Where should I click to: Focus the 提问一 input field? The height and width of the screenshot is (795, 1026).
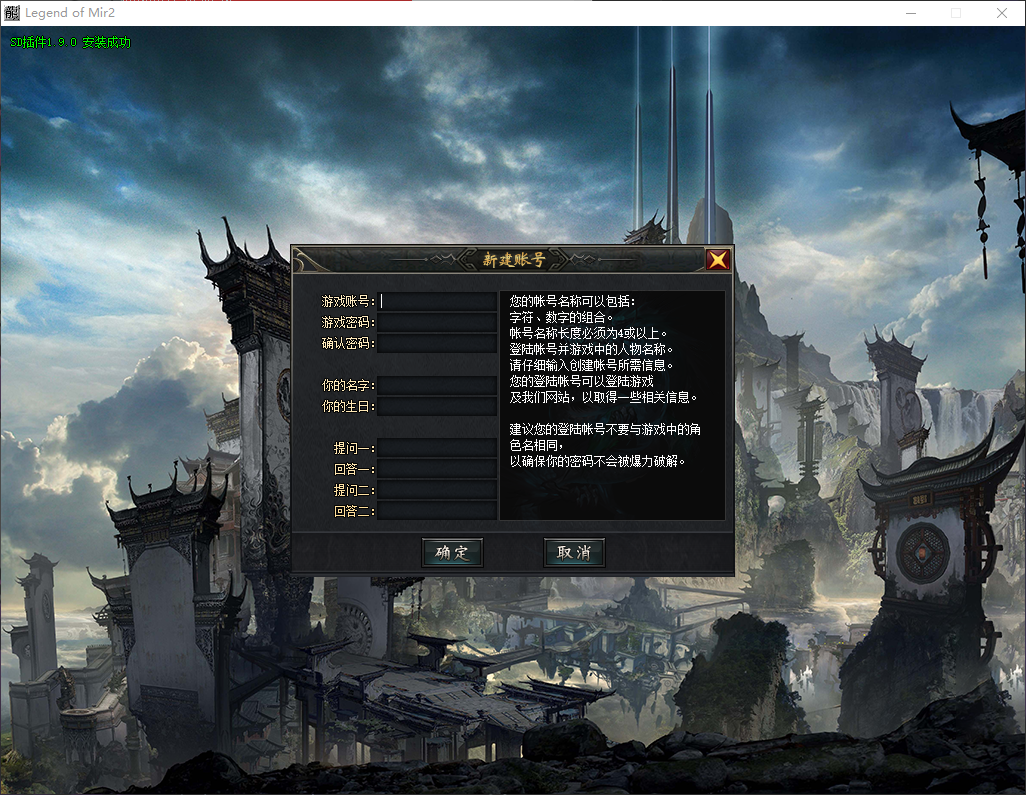[x=436, y=448]
